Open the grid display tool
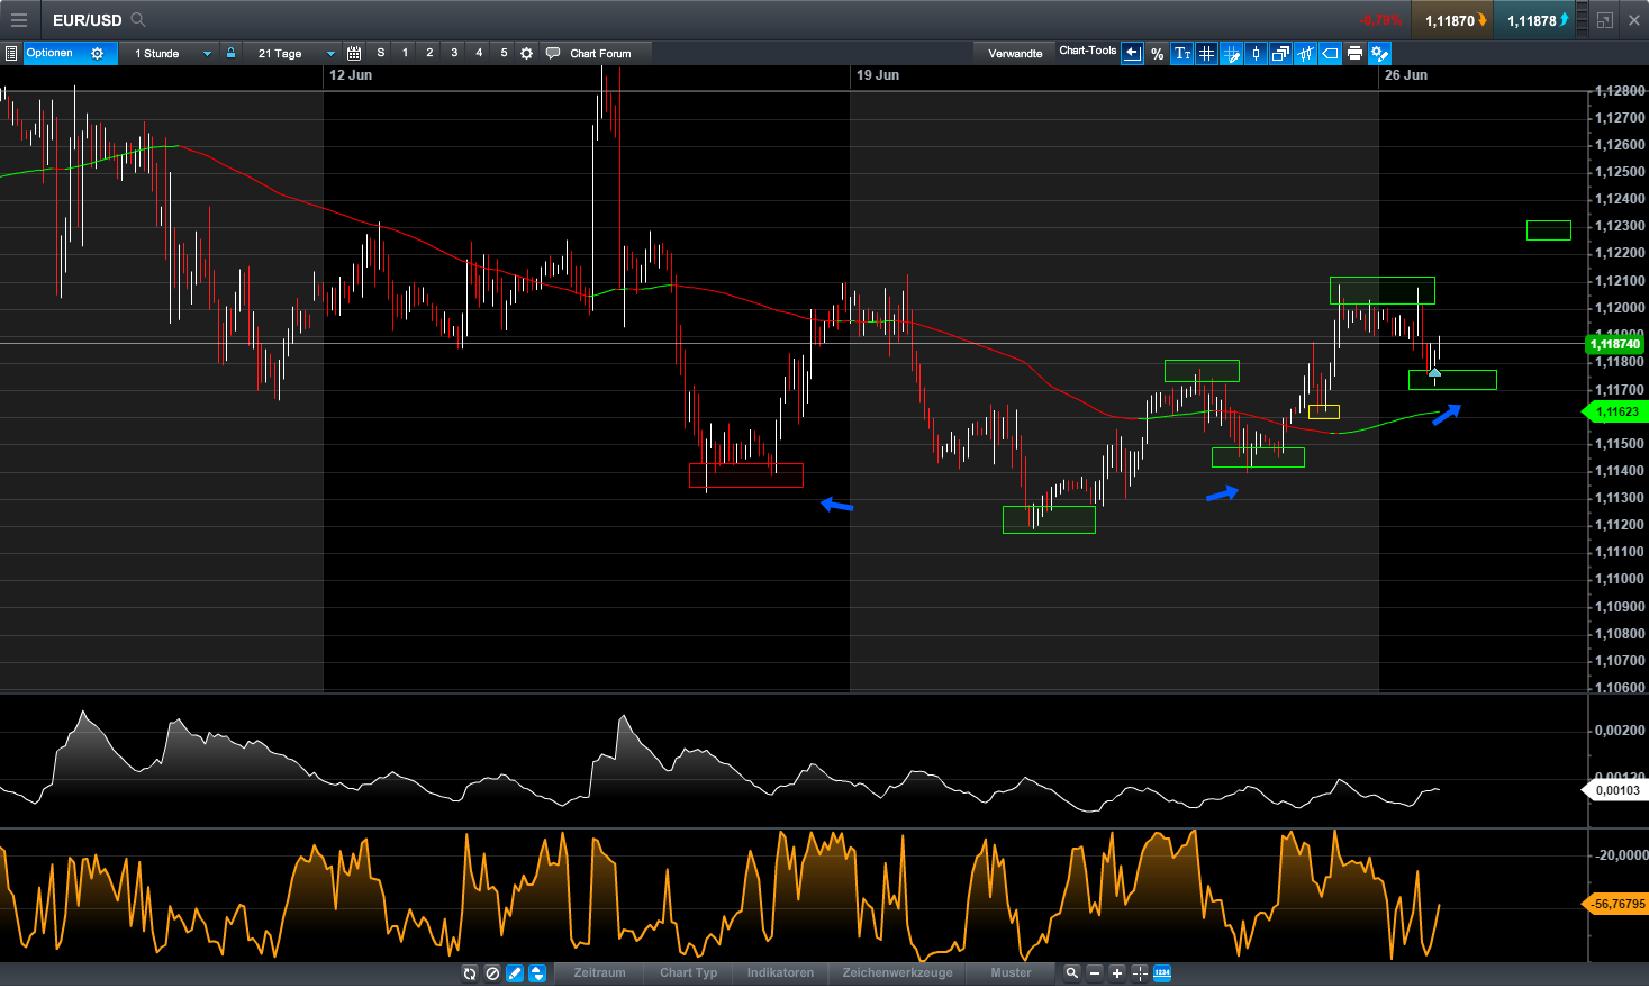Image resolution: width=1649 pixels, height=986 pixels. pyautogui.click(x=1206, y=53)
